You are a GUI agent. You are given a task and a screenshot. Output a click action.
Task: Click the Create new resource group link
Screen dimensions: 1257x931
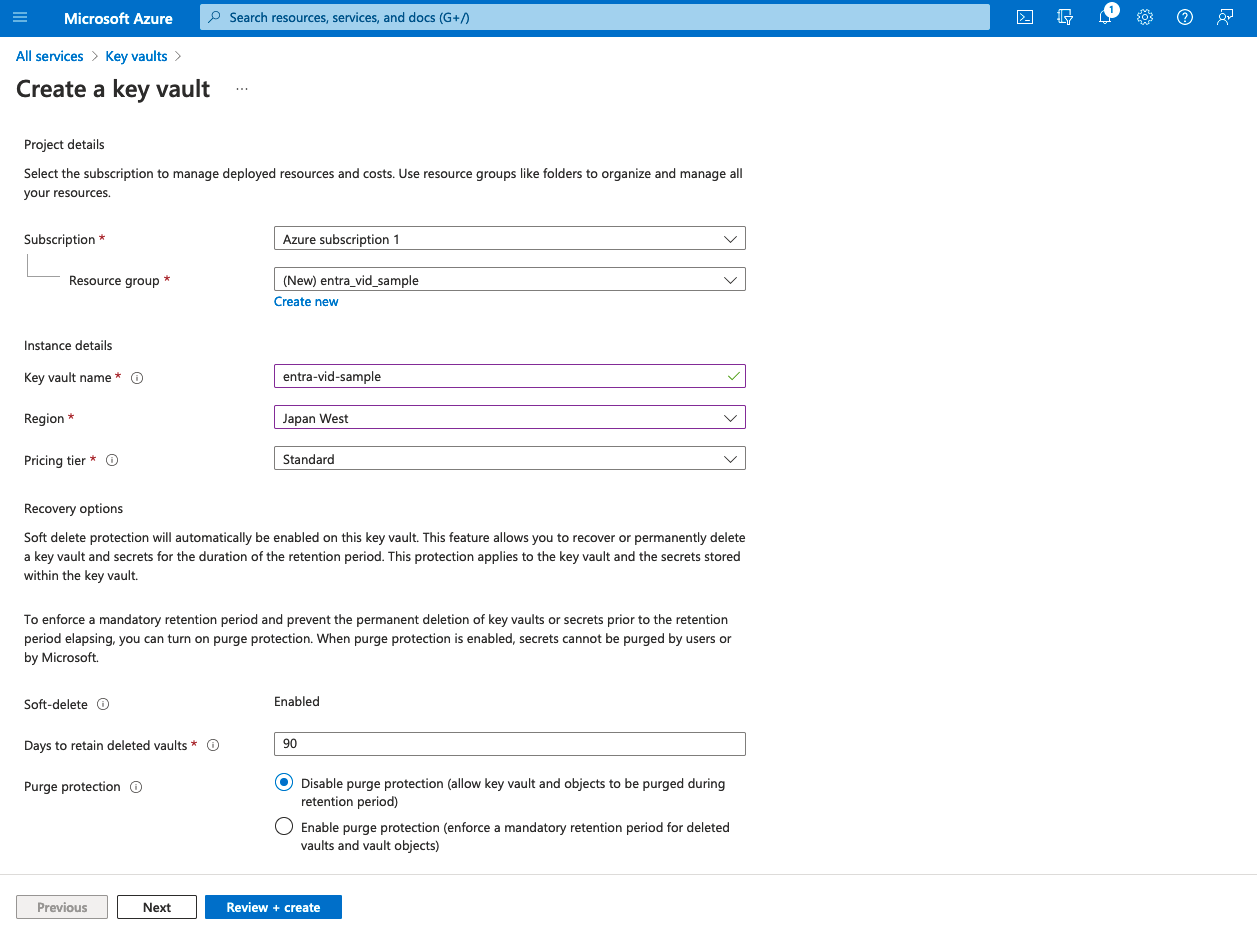[x=306, y=302]
